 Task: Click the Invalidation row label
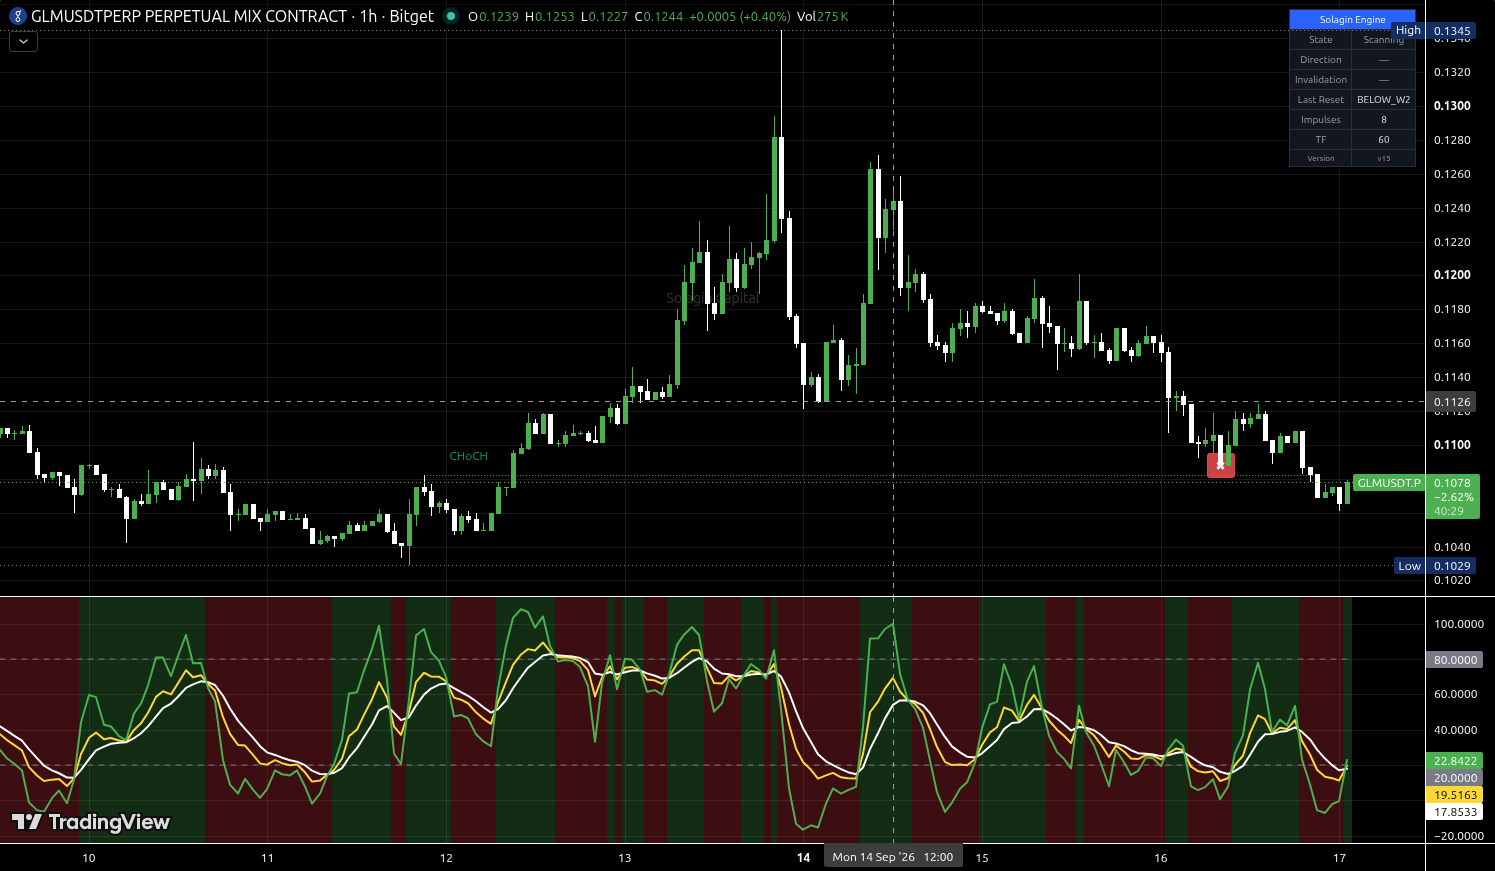pyautogui.click(x=1321, y=80)
